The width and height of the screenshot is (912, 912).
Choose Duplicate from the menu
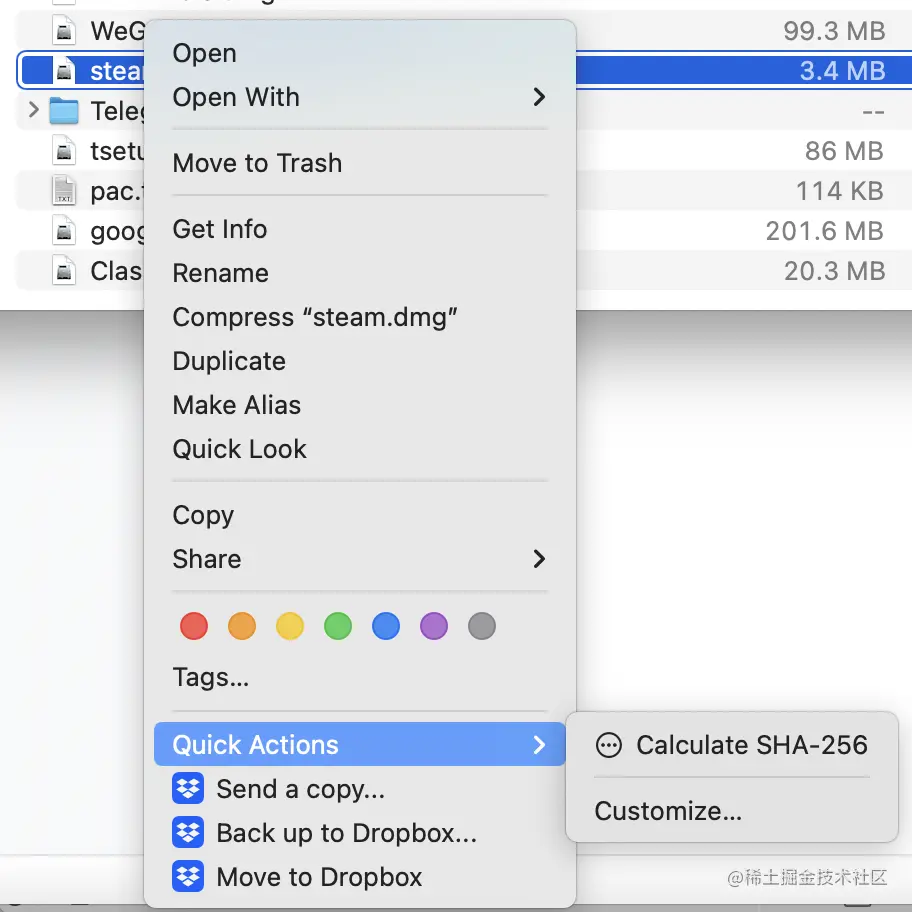[229, 361]
